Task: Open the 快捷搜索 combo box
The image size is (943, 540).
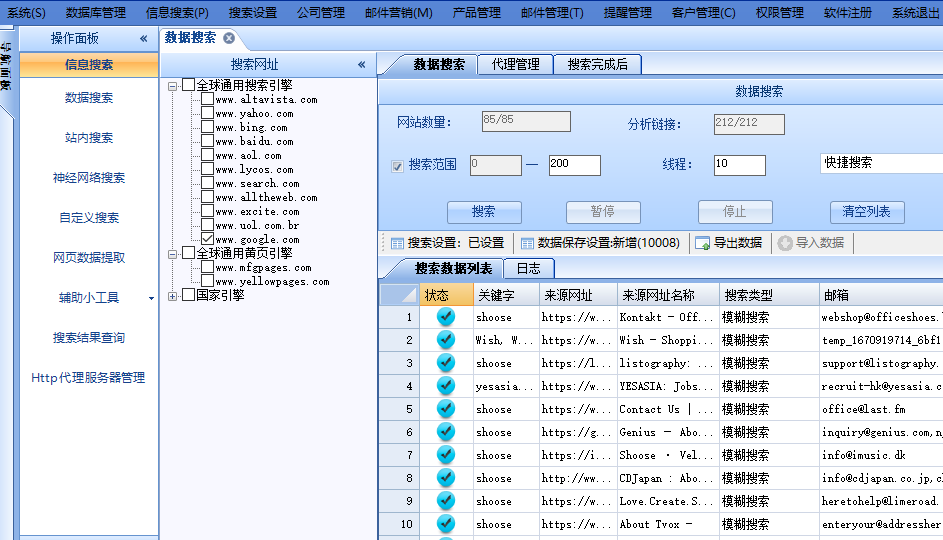Action: [881, 163]
